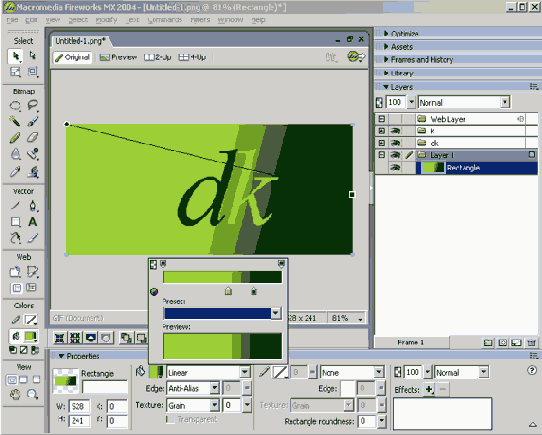Enable the Transparent checkbox
This screenshot has width=542, height=435.
(170, 420)
